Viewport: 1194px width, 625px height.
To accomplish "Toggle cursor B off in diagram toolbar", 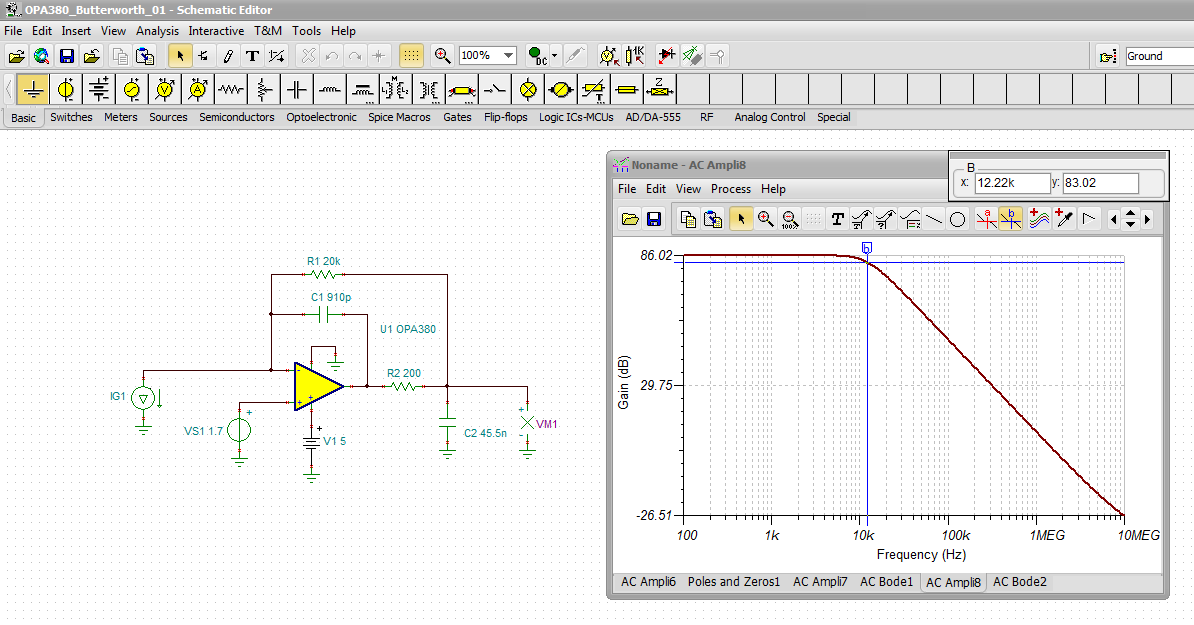I will coord(1011,219).
